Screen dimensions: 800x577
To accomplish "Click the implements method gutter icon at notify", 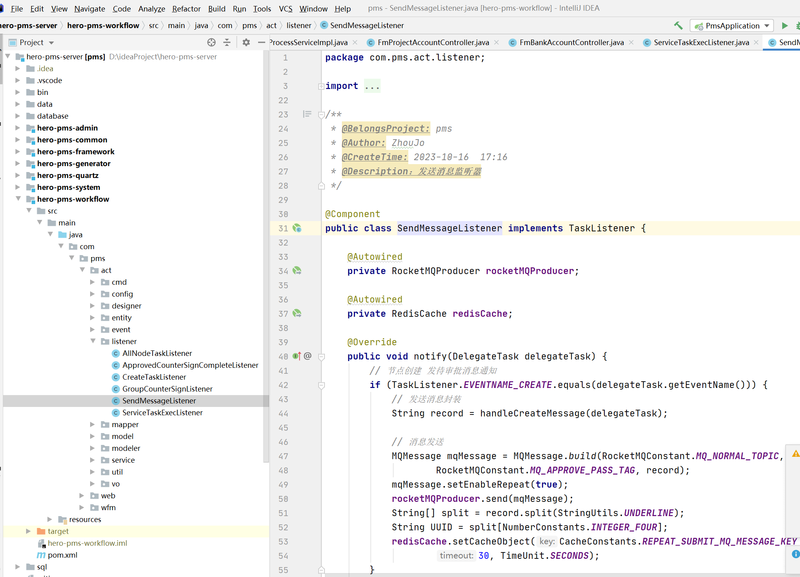I will pyautogui.click(x=296, y=356).
